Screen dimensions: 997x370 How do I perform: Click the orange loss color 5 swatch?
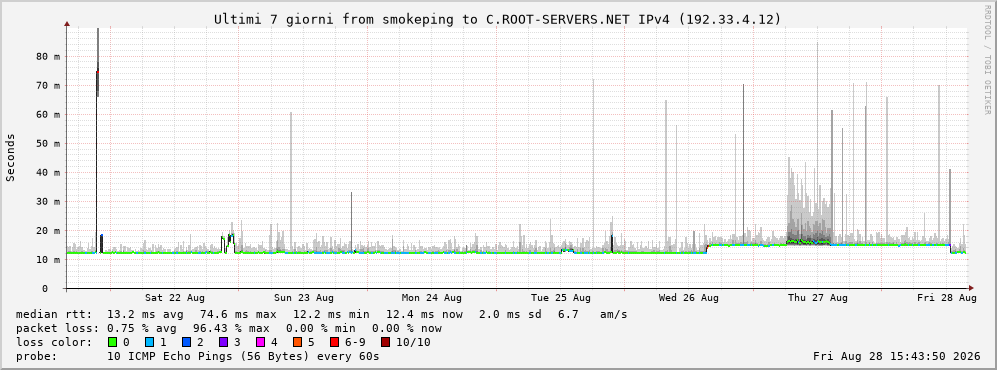click(x=299, y=343)
